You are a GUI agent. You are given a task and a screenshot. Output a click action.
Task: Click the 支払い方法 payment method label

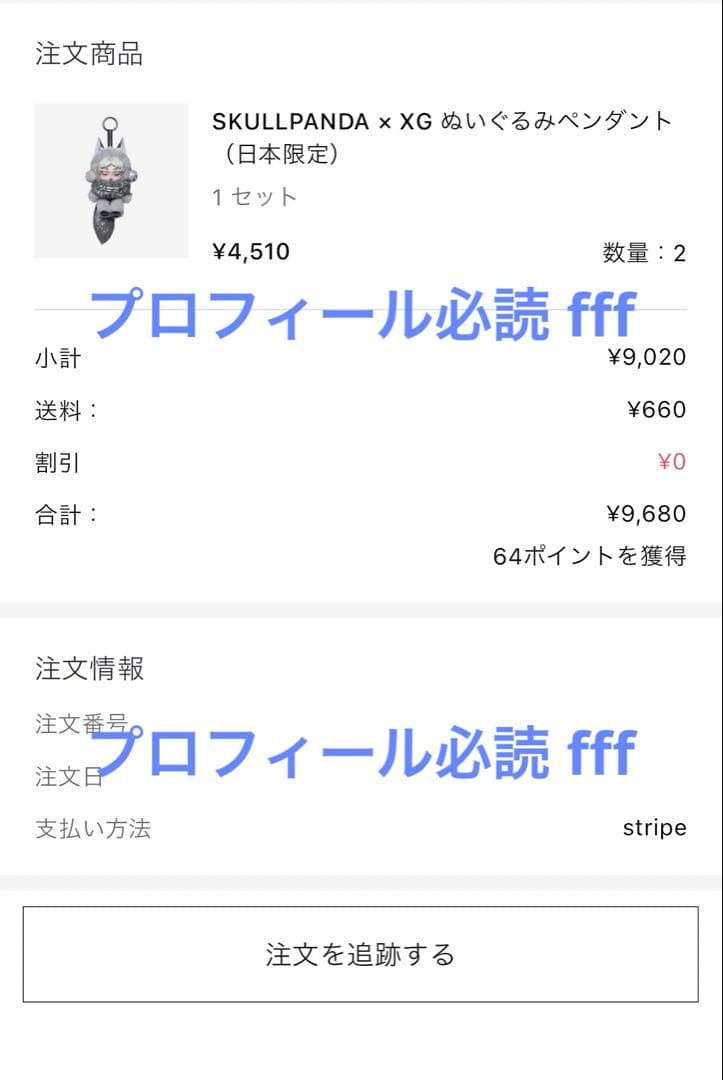pyautogui.click(x=93, y=828)
